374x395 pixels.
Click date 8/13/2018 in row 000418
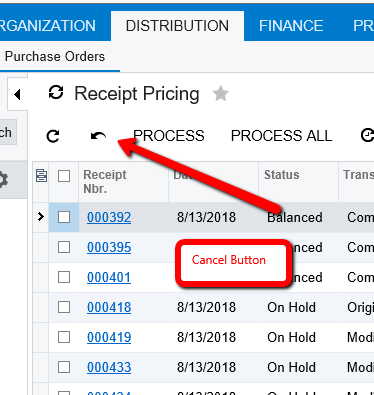pos(206,307)
